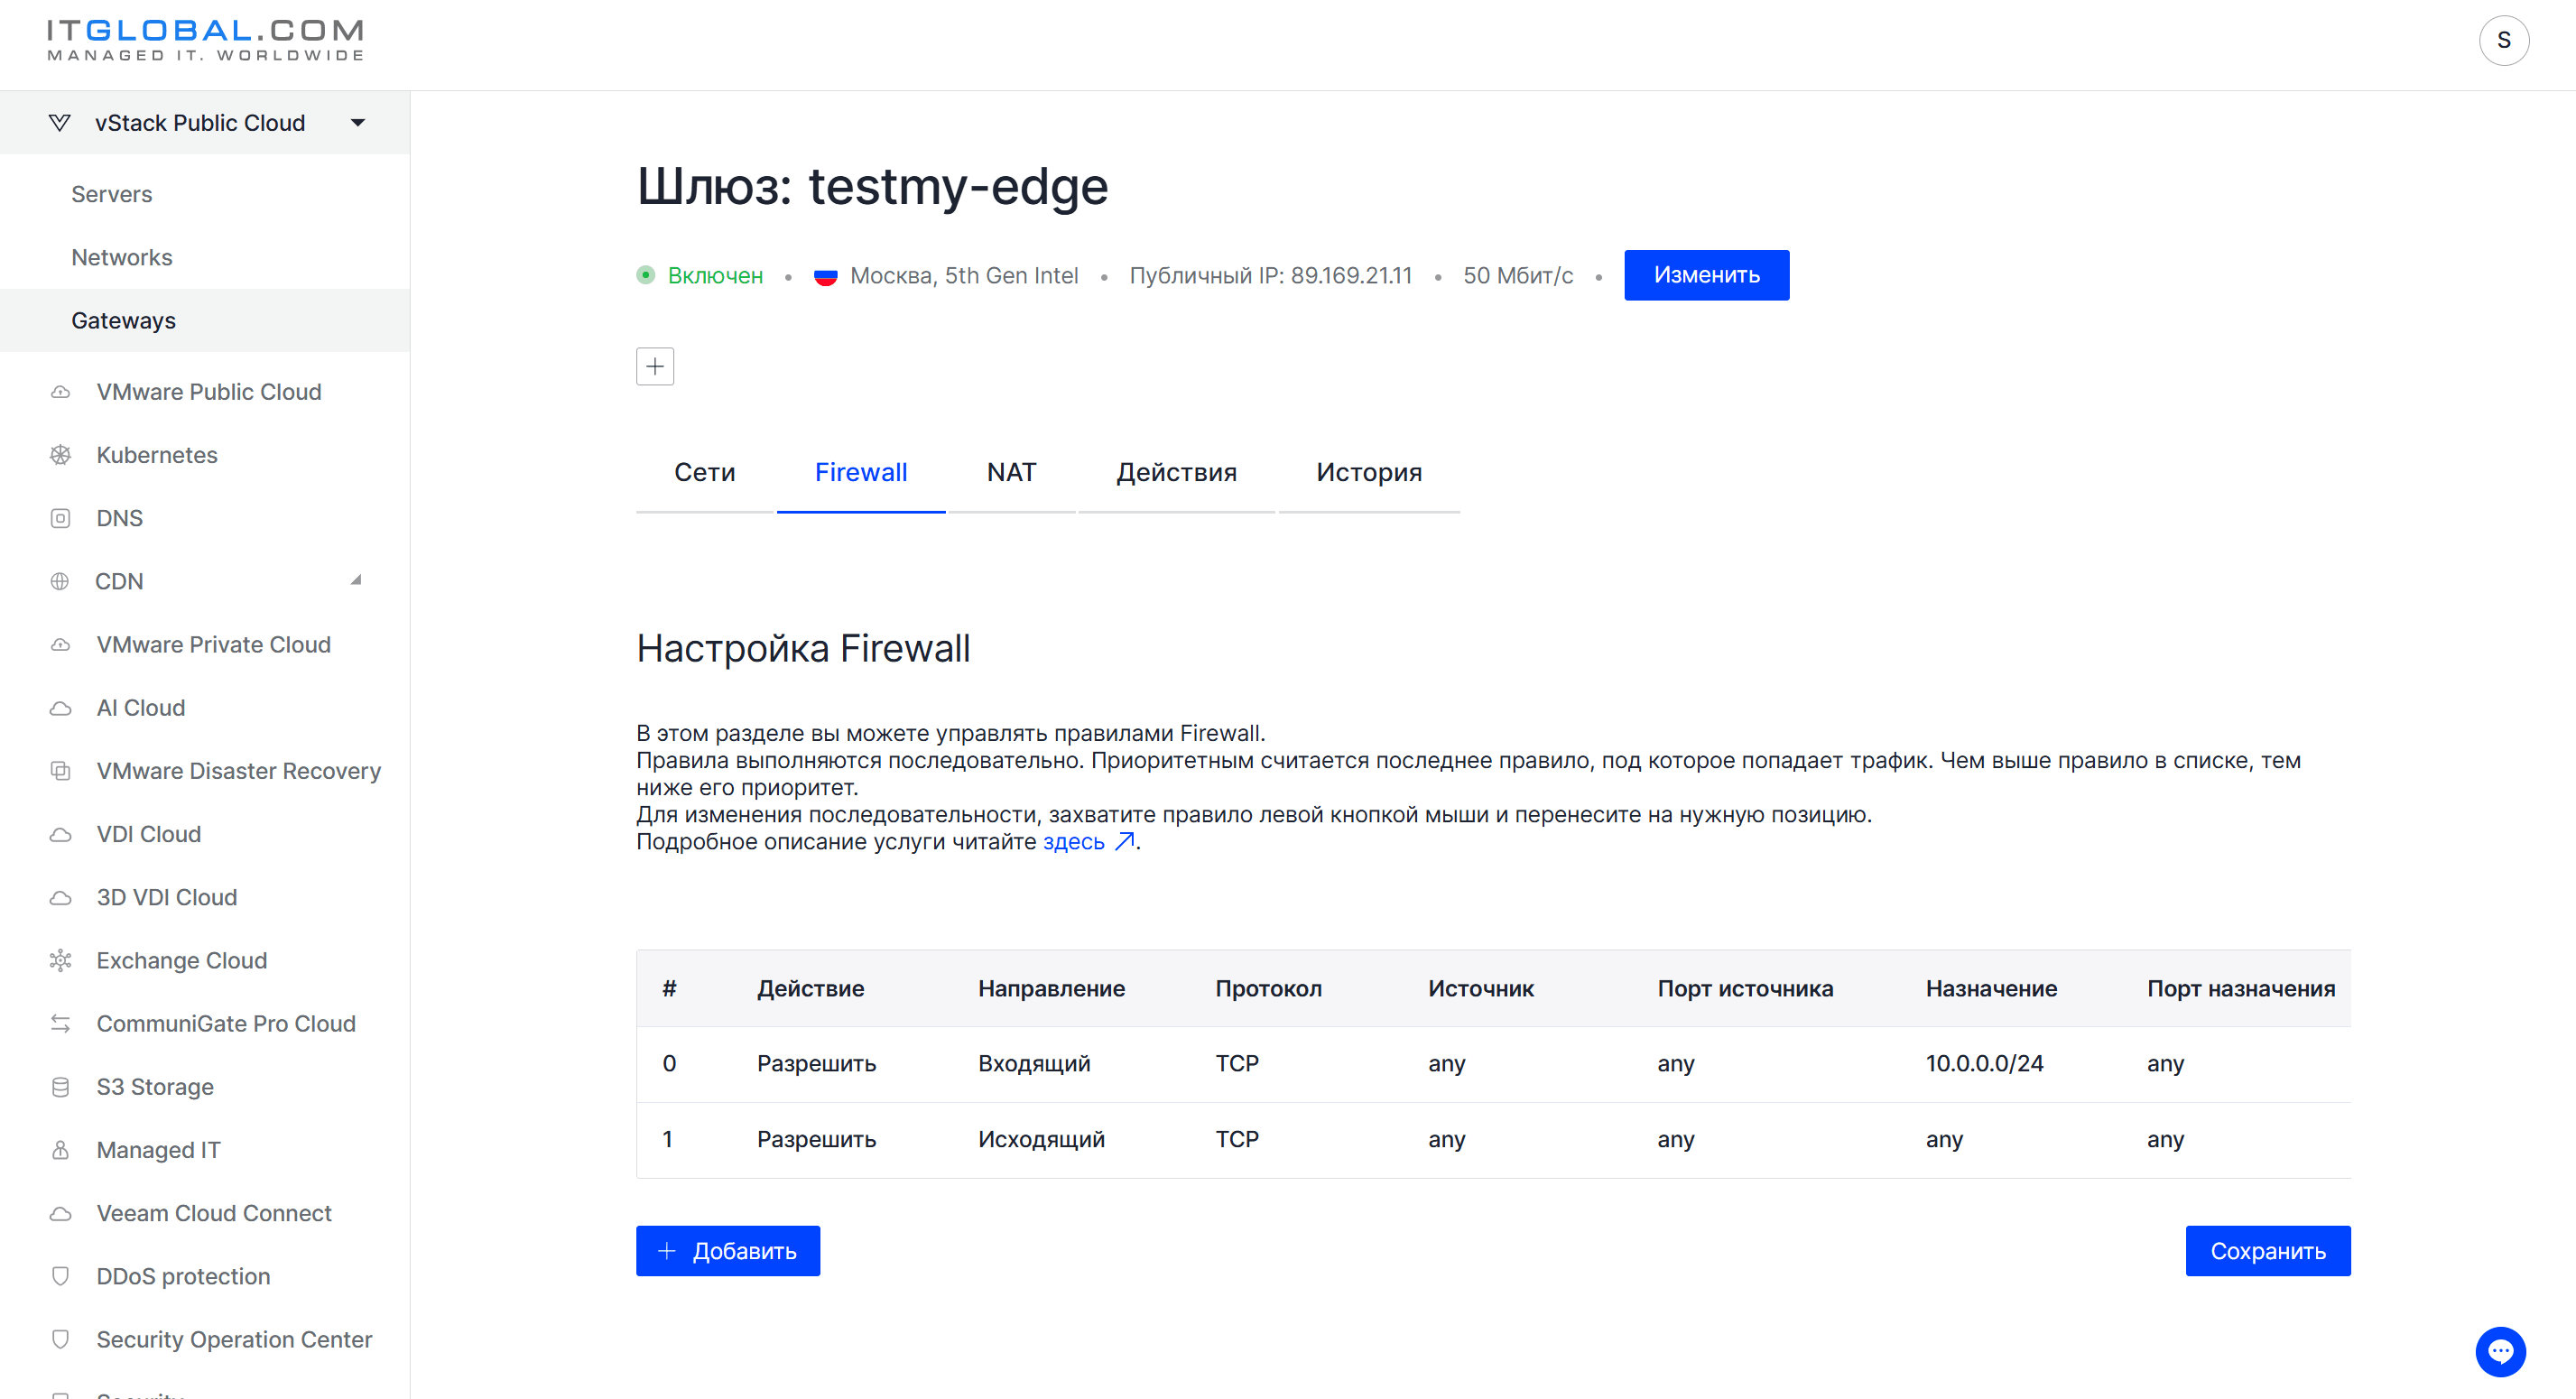Click the Kubernetes wheel icon

click(x=60, y=455)
